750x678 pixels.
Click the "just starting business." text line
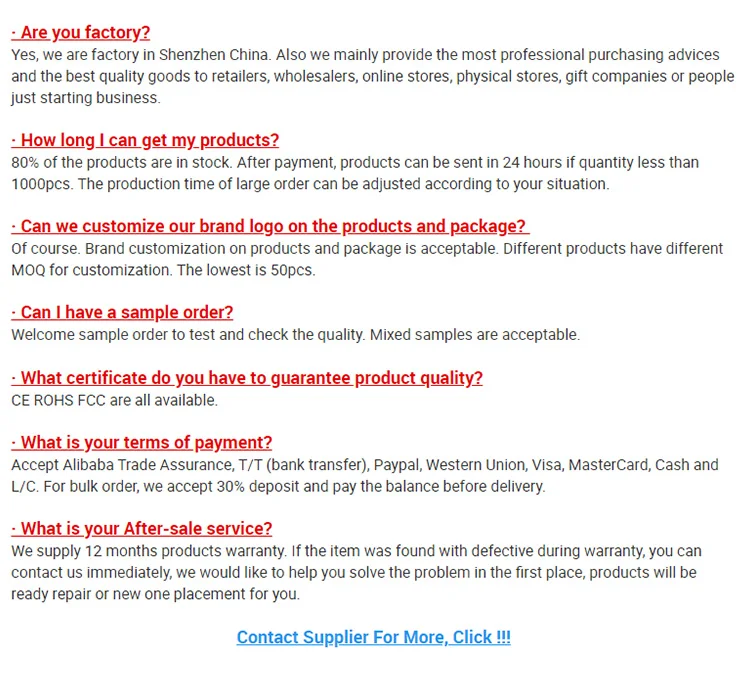[85, 98]
